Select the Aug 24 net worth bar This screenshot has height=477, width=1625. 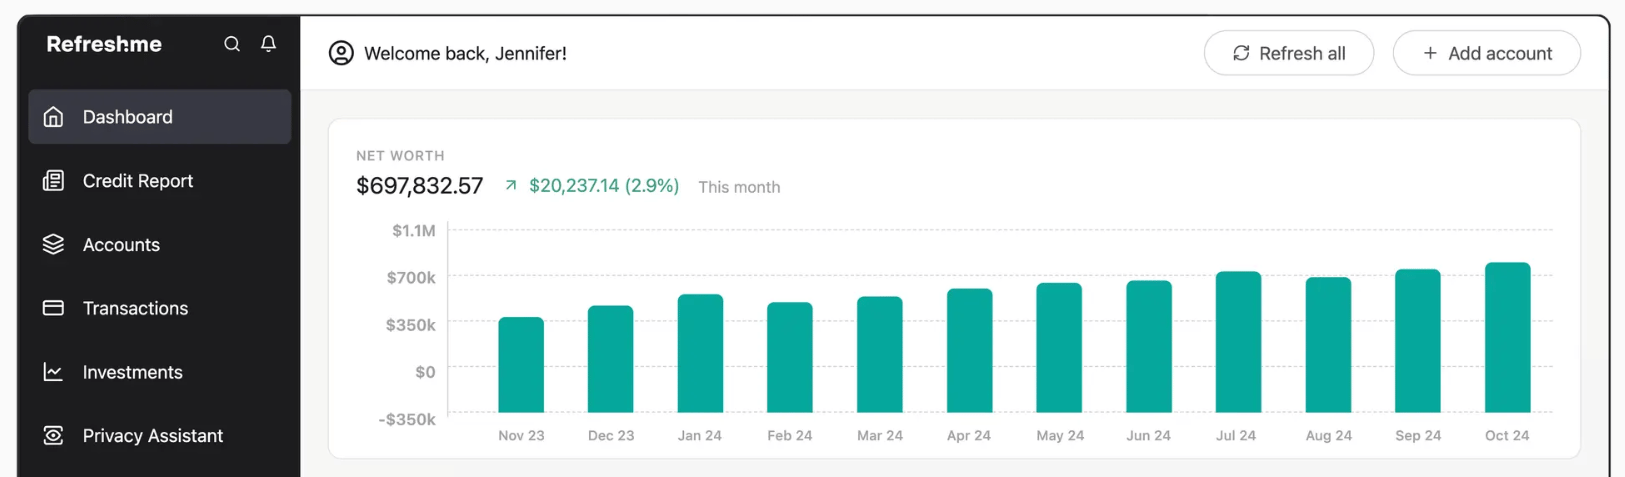click(x=1329, y=345)
